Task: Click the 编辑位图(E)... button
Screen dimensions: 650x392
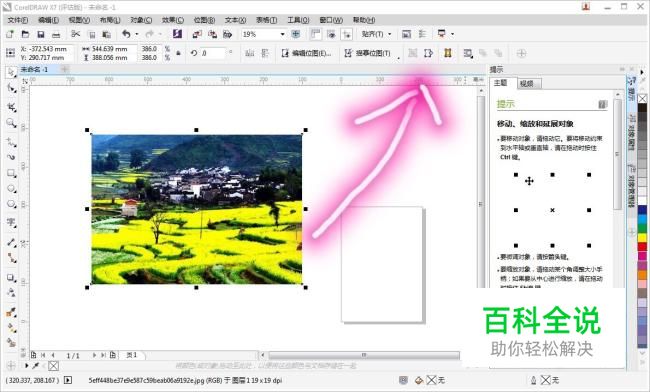Action: click(307, 53)
